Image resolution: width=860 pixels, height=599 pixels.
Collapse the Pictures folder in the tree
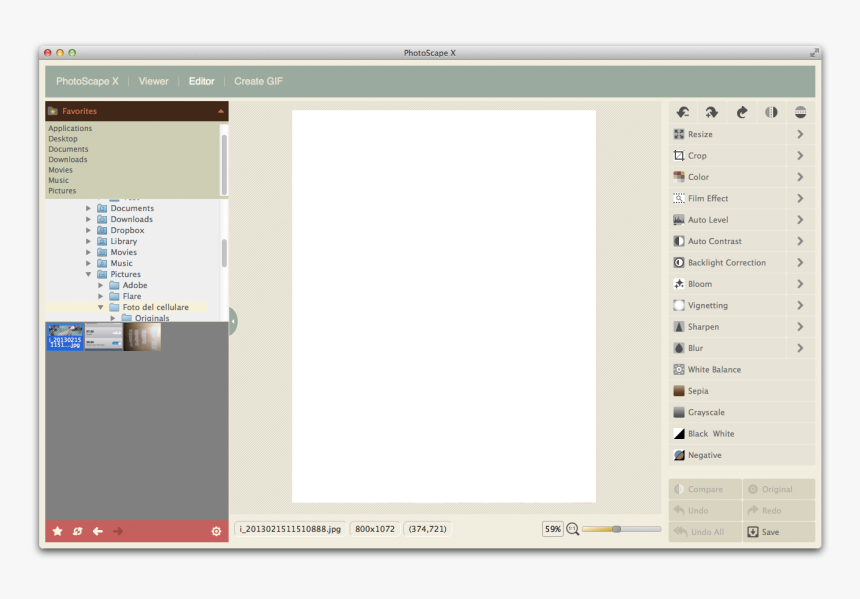(x=88, y=274)
